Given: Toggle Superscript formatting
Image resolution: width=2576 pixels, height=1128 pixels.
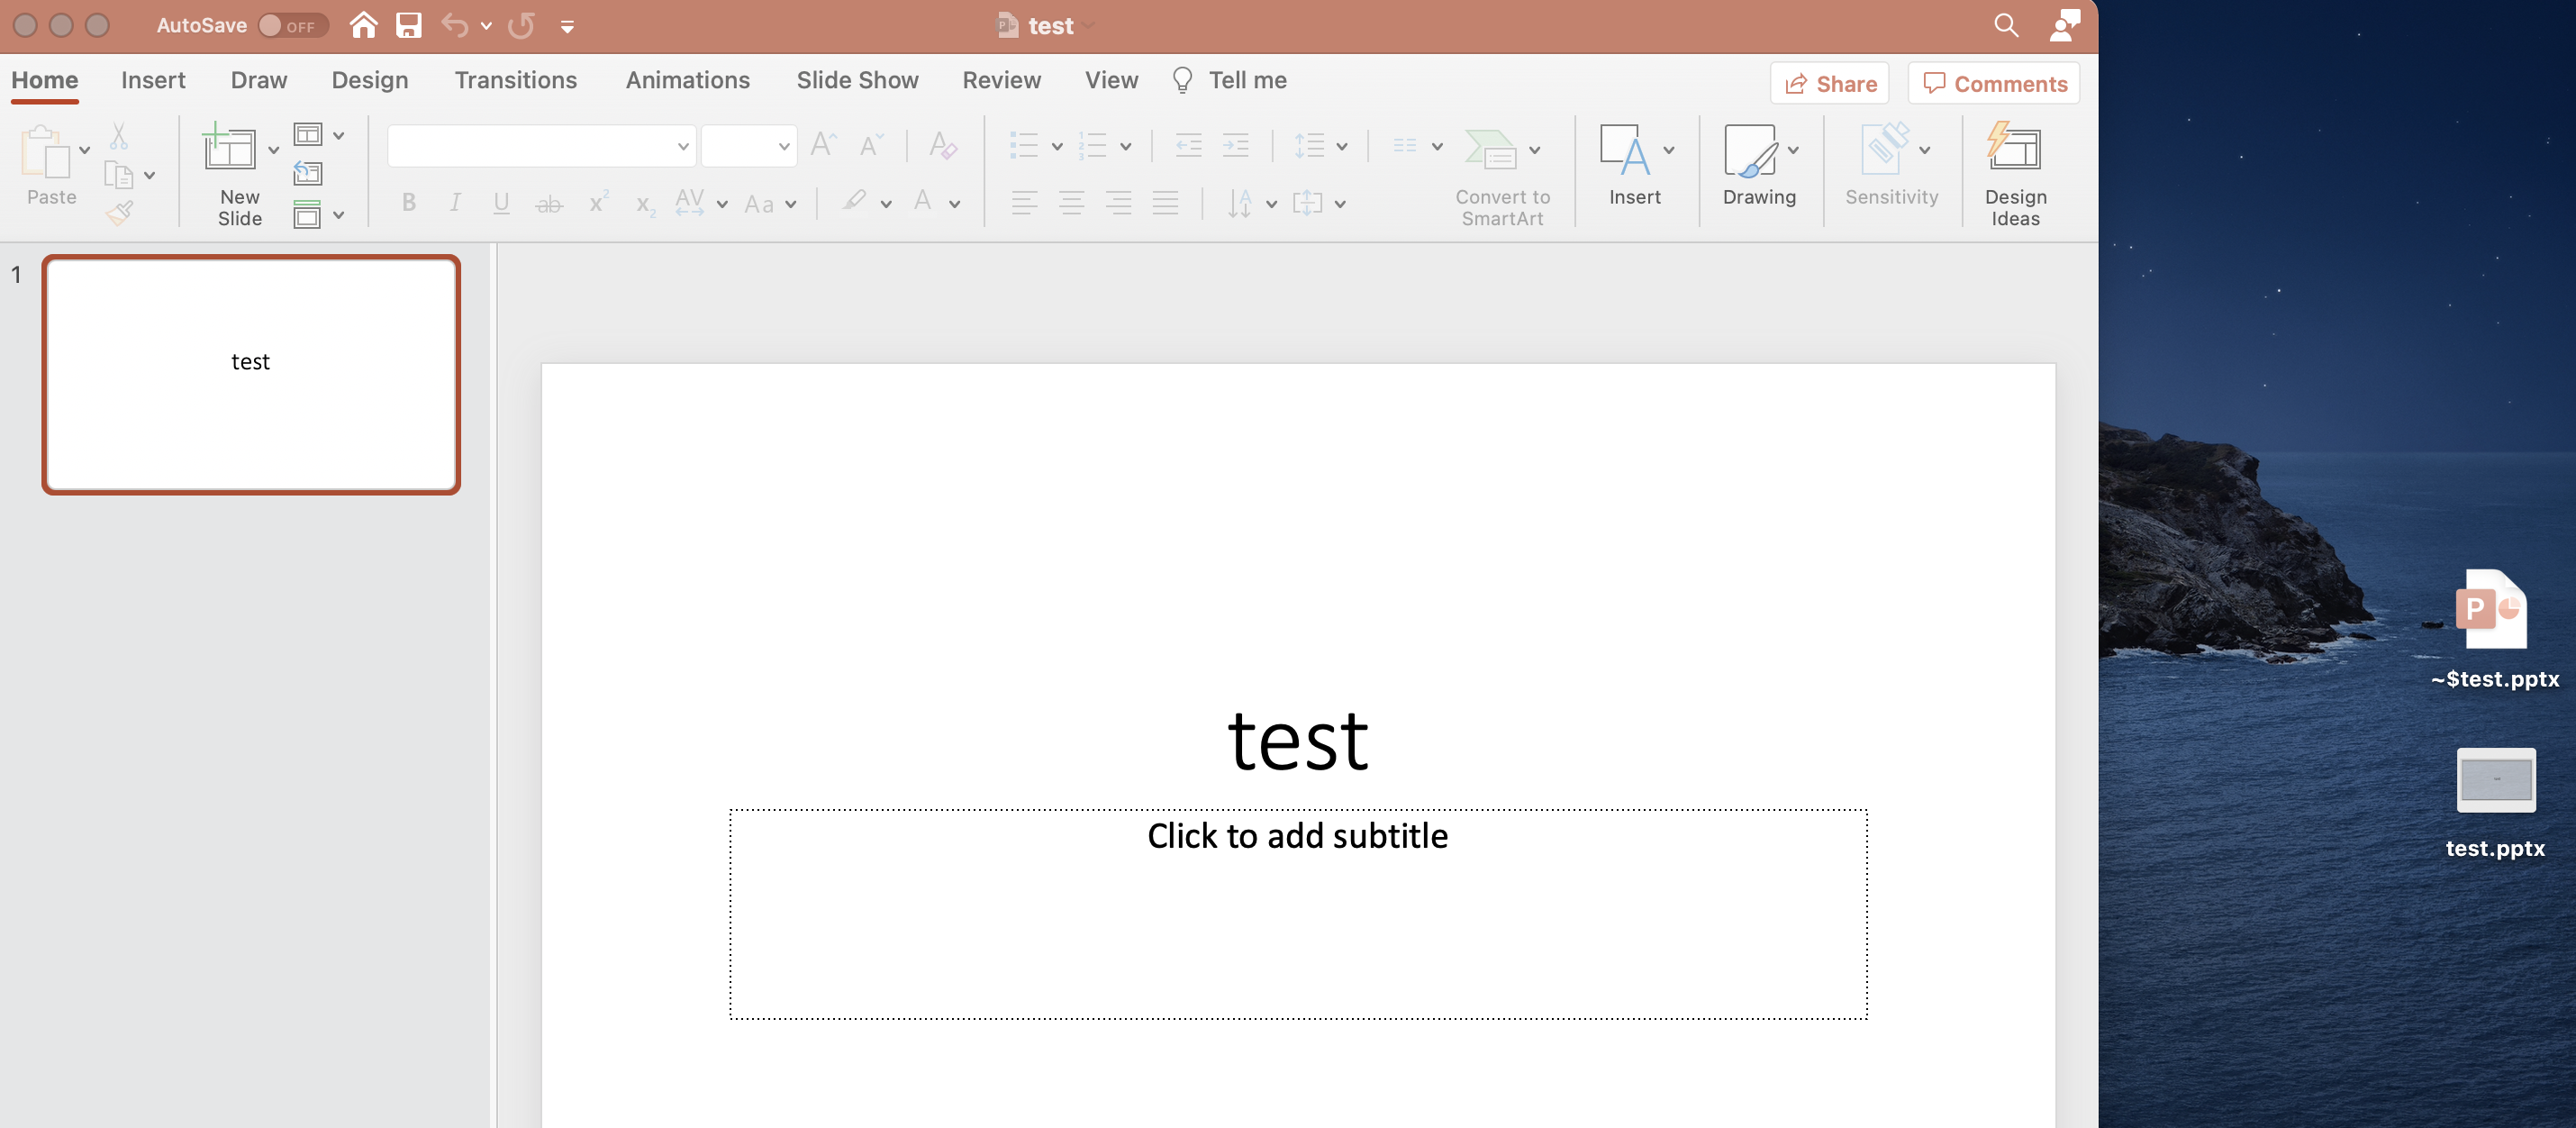Looking at the screenshot, I should click(x=598, y=203).
